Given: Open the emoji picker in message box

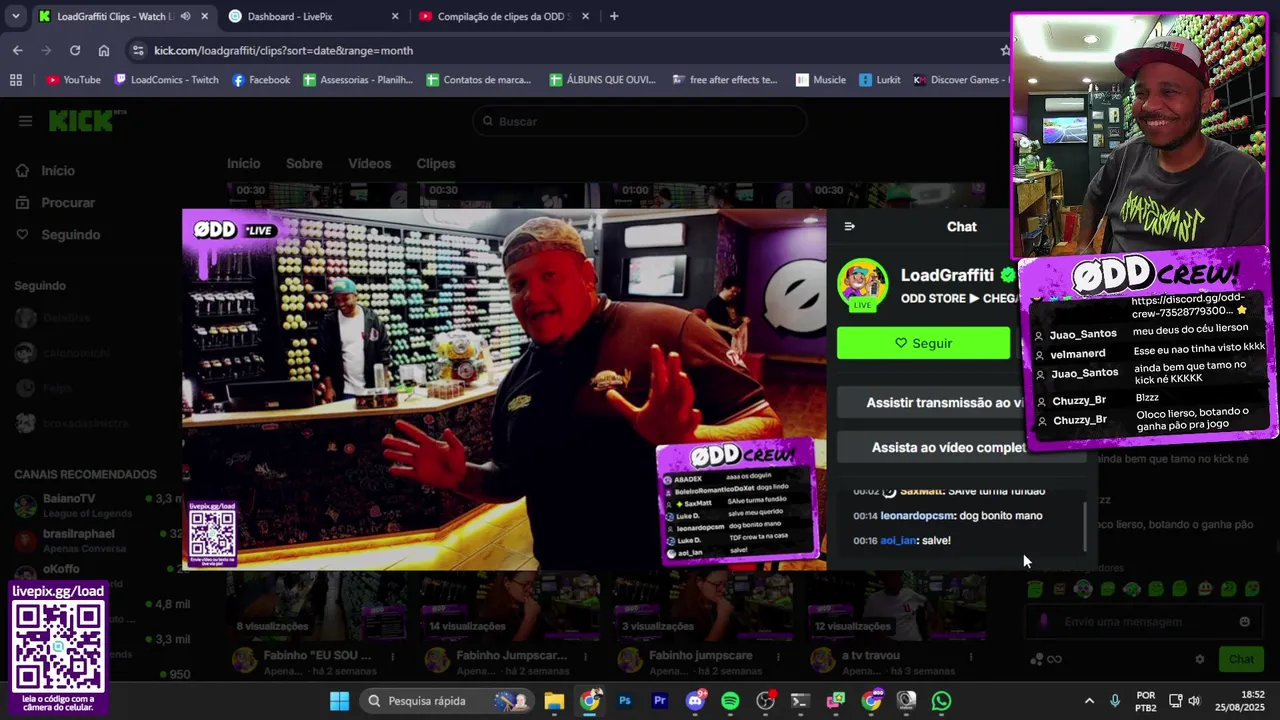Looking at the screenshot, I should coord(1244,622).
